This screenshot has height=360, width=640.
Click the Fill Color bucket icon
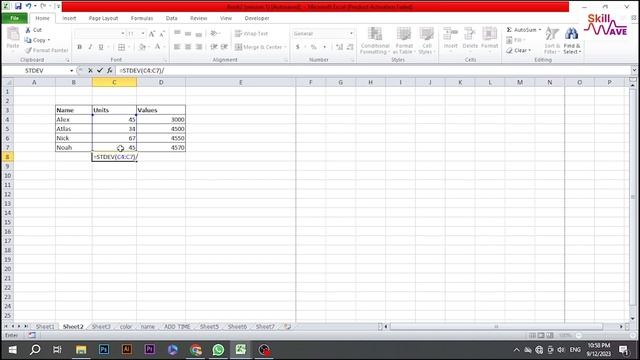click(142, 47)
